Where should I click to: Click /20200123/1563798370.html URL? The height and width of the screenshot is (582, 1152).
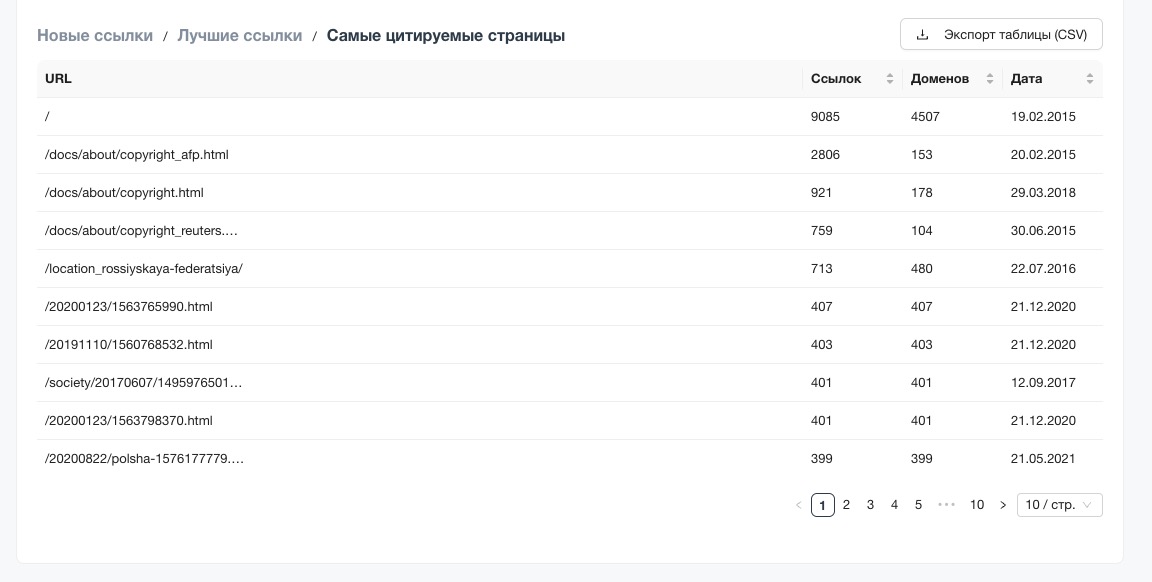coord(129,421)
